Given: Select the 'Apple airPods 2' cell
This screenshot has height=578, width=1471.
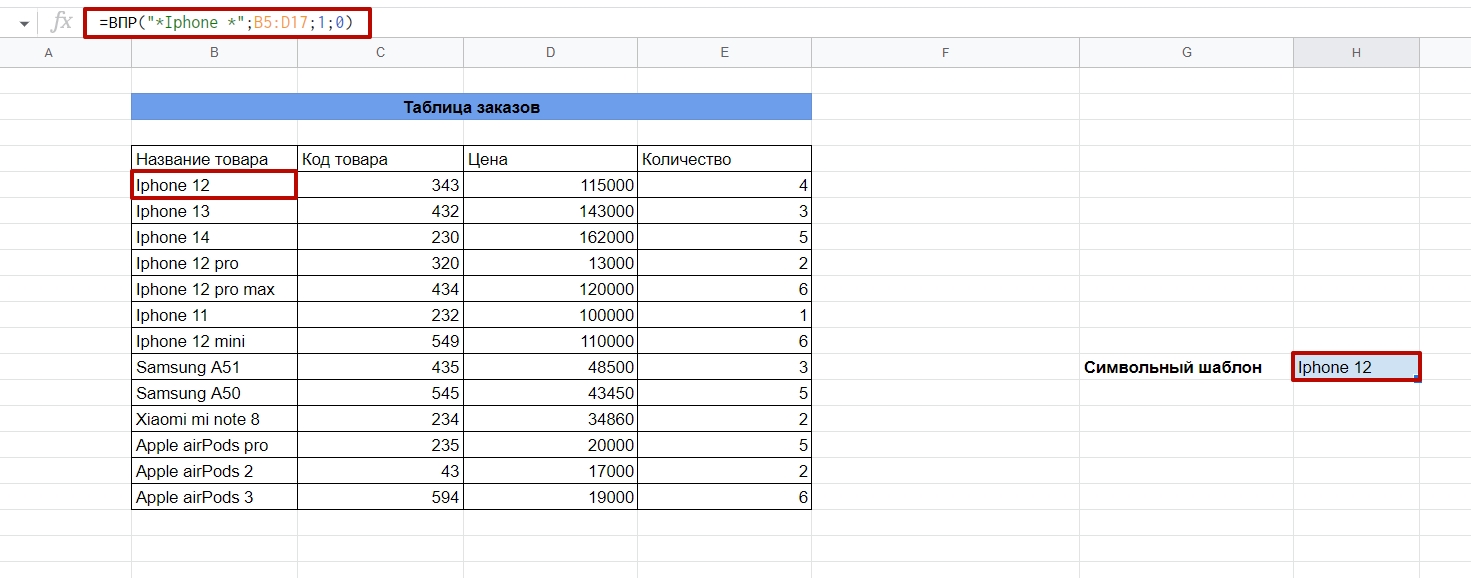Looking at the screenshot, I should (x=214, y=471).
